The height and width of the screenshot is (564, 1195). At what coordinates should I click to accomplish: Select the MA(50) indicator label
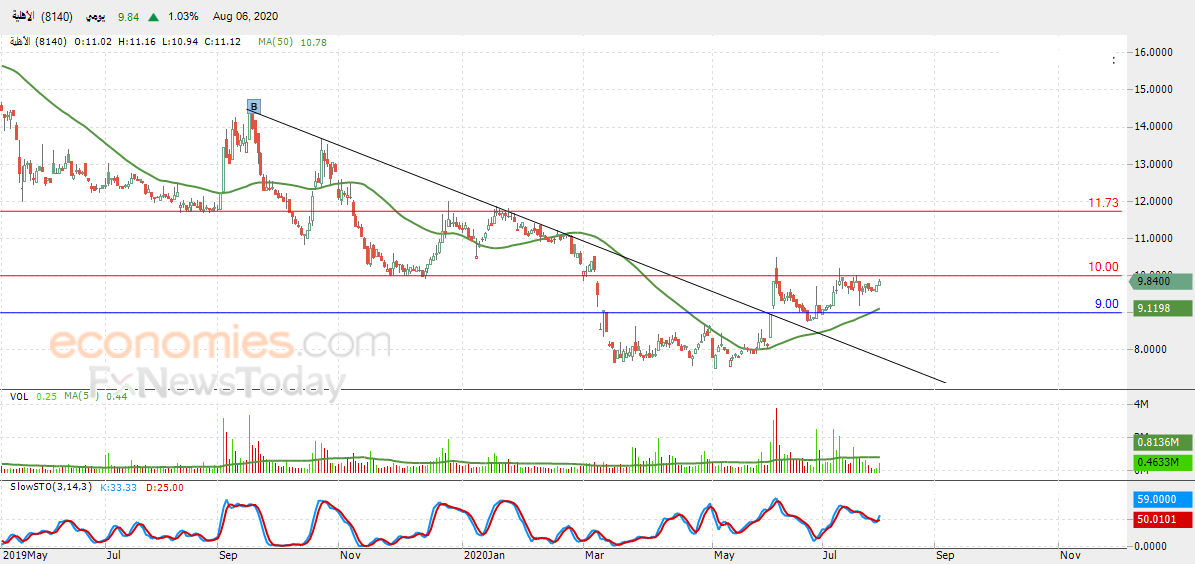click(x=275, y=42)
